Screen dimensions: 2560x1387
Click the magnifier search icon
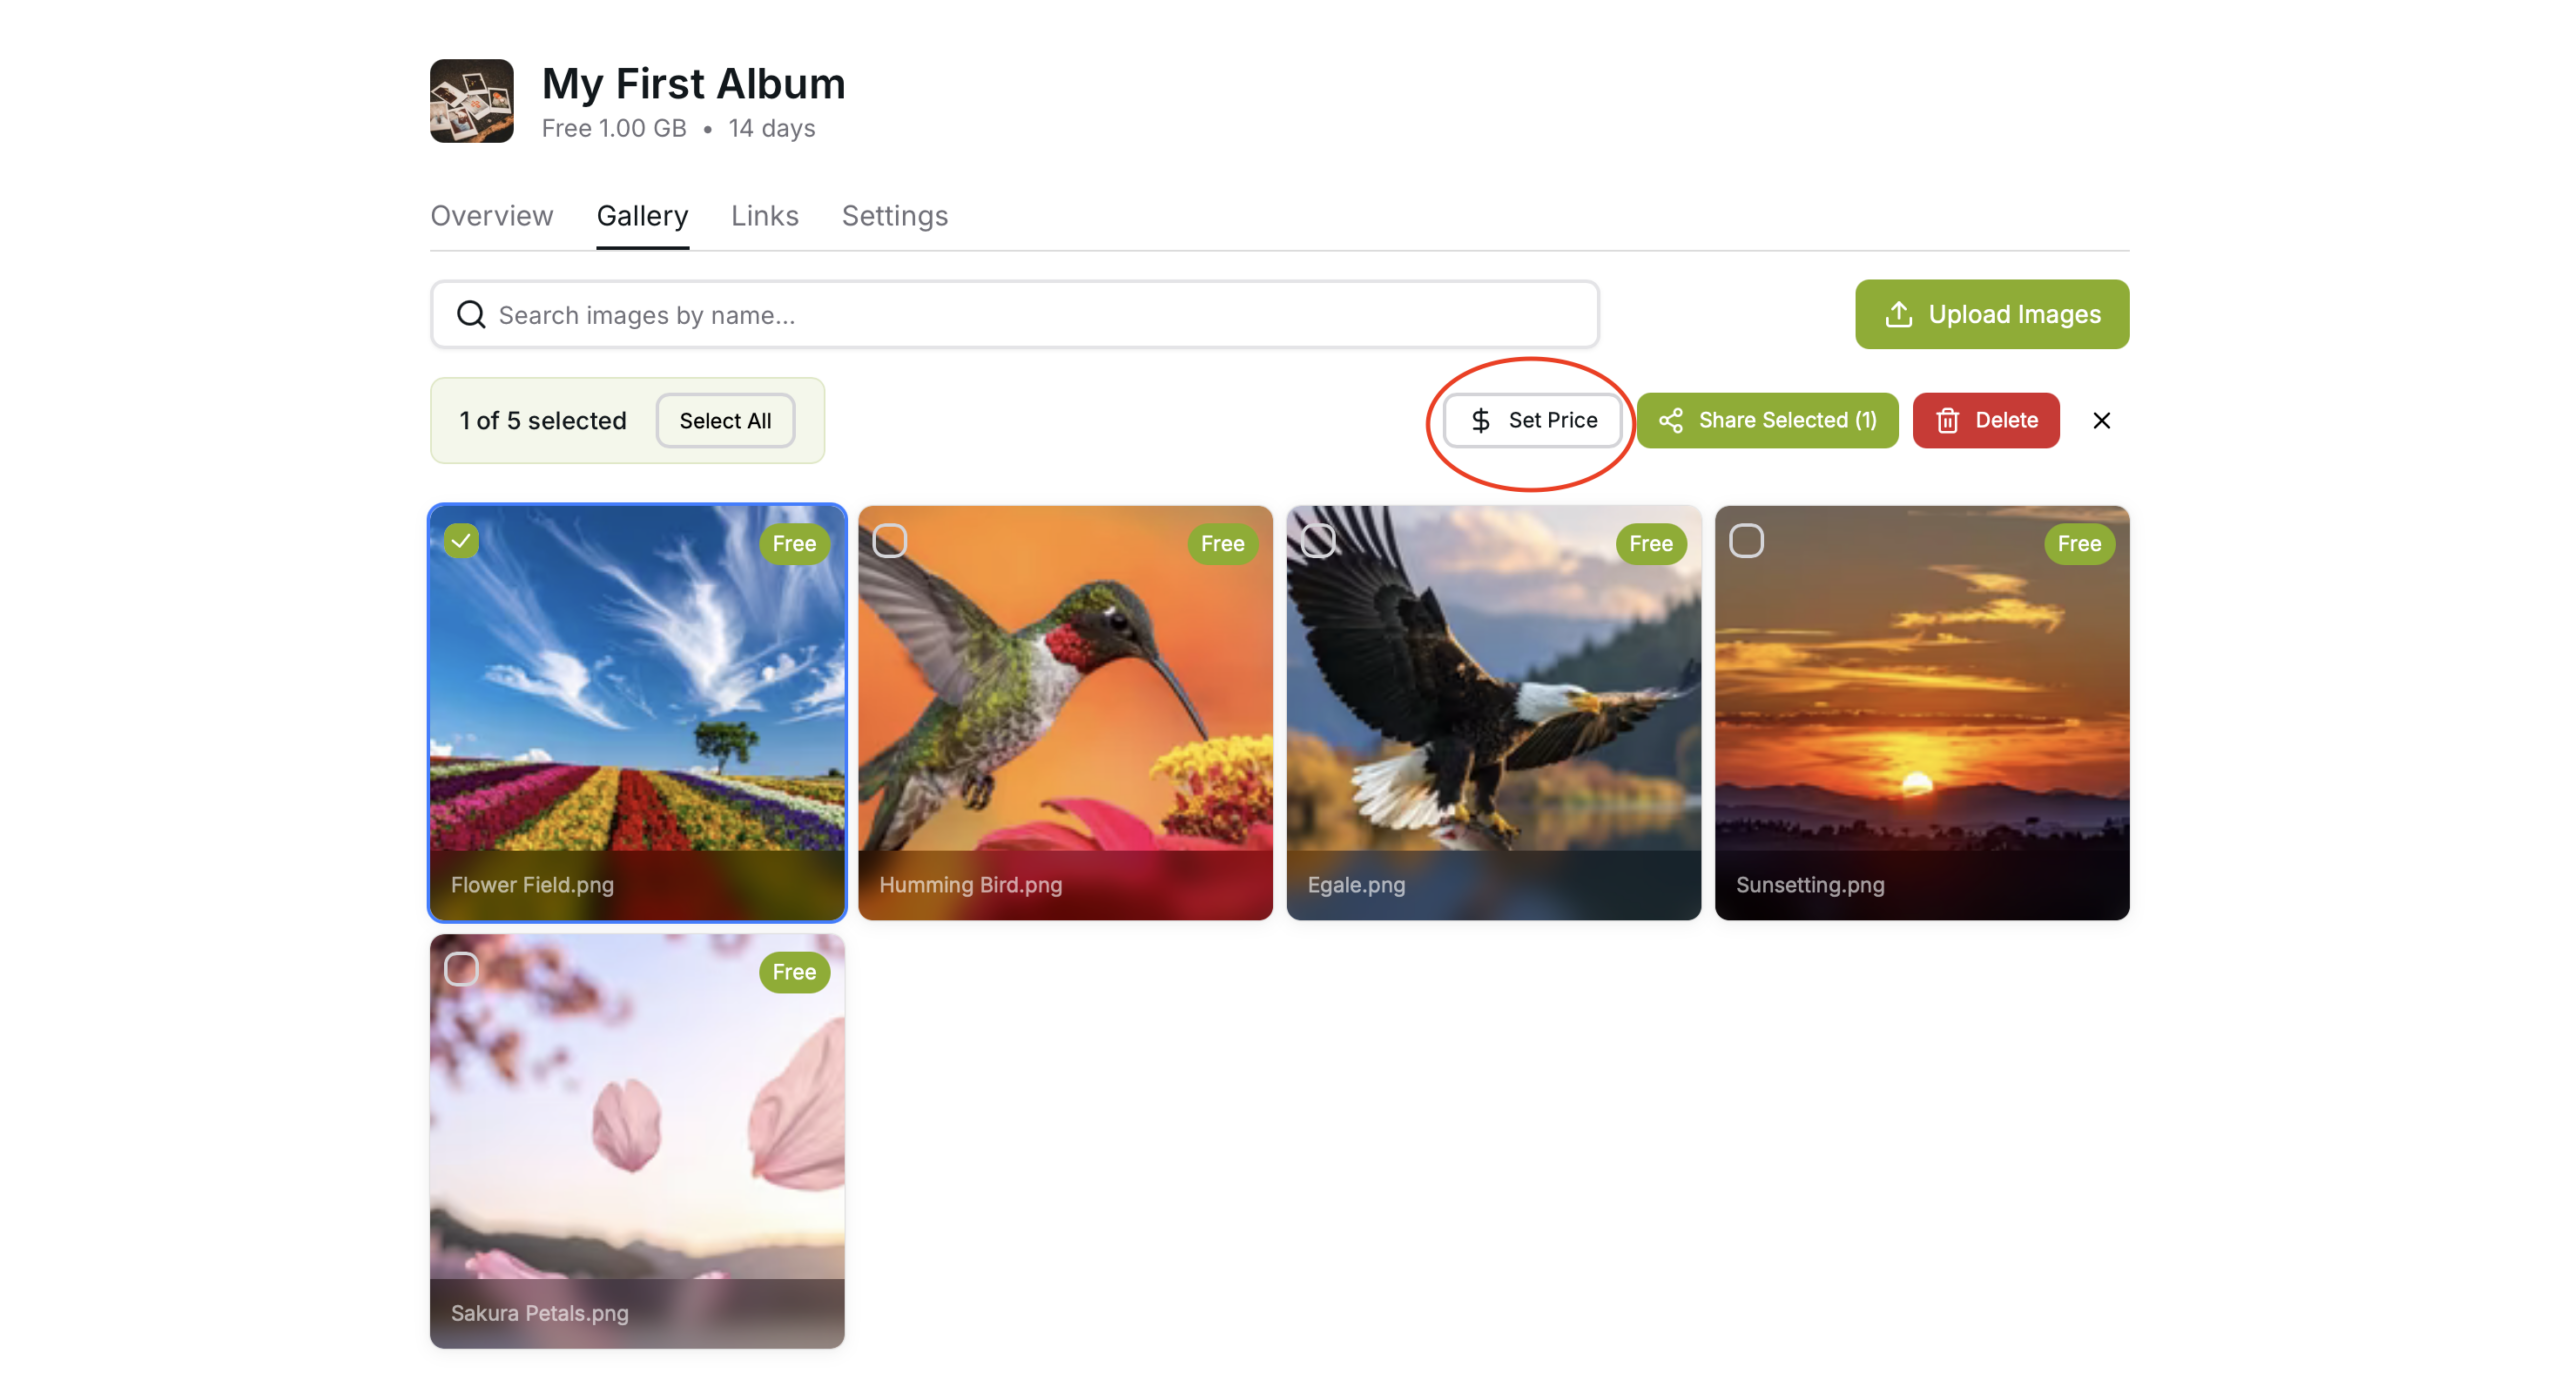(471, 315)
